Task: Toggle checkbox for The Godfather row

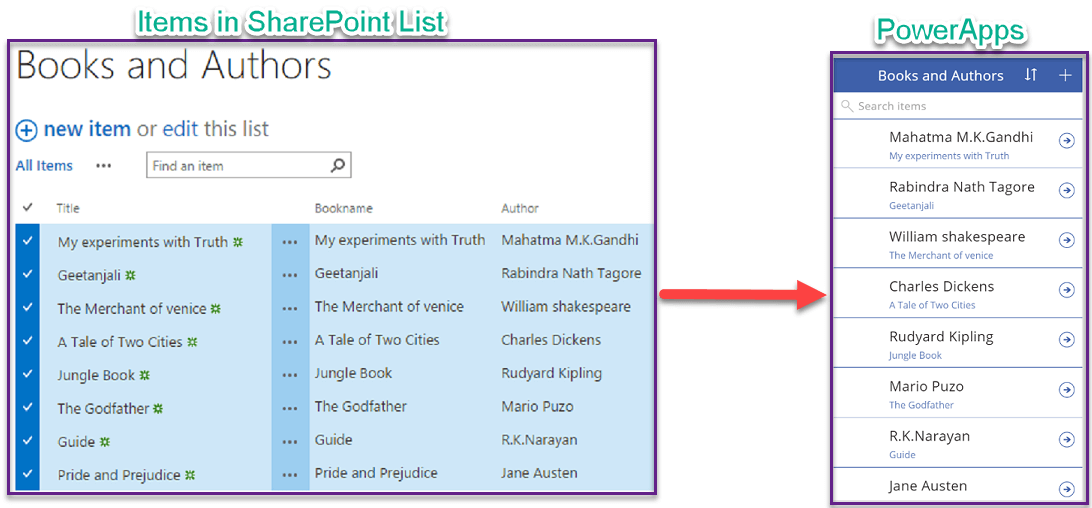Action: coord(27,408)
